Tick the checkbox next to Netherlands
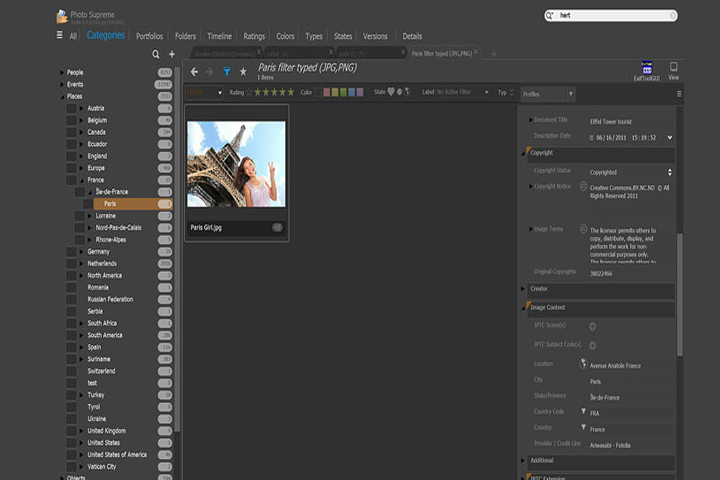Viewport: 720px width, 480px height. point(71,264)
